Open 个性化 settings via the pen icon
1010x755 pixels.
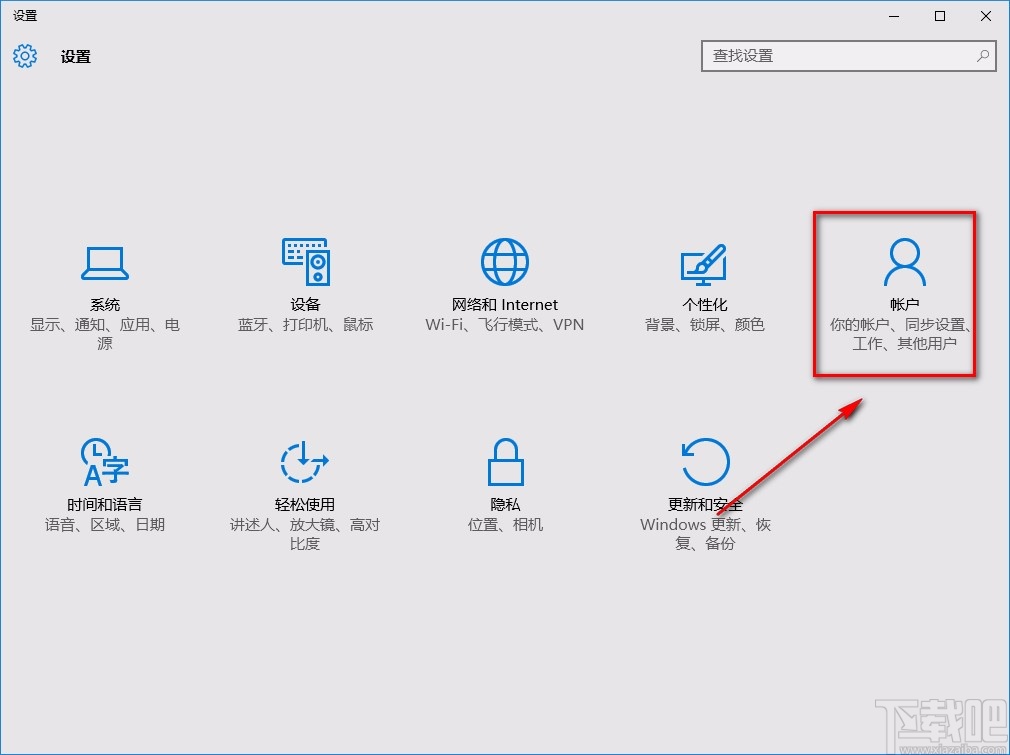point(705,262)
